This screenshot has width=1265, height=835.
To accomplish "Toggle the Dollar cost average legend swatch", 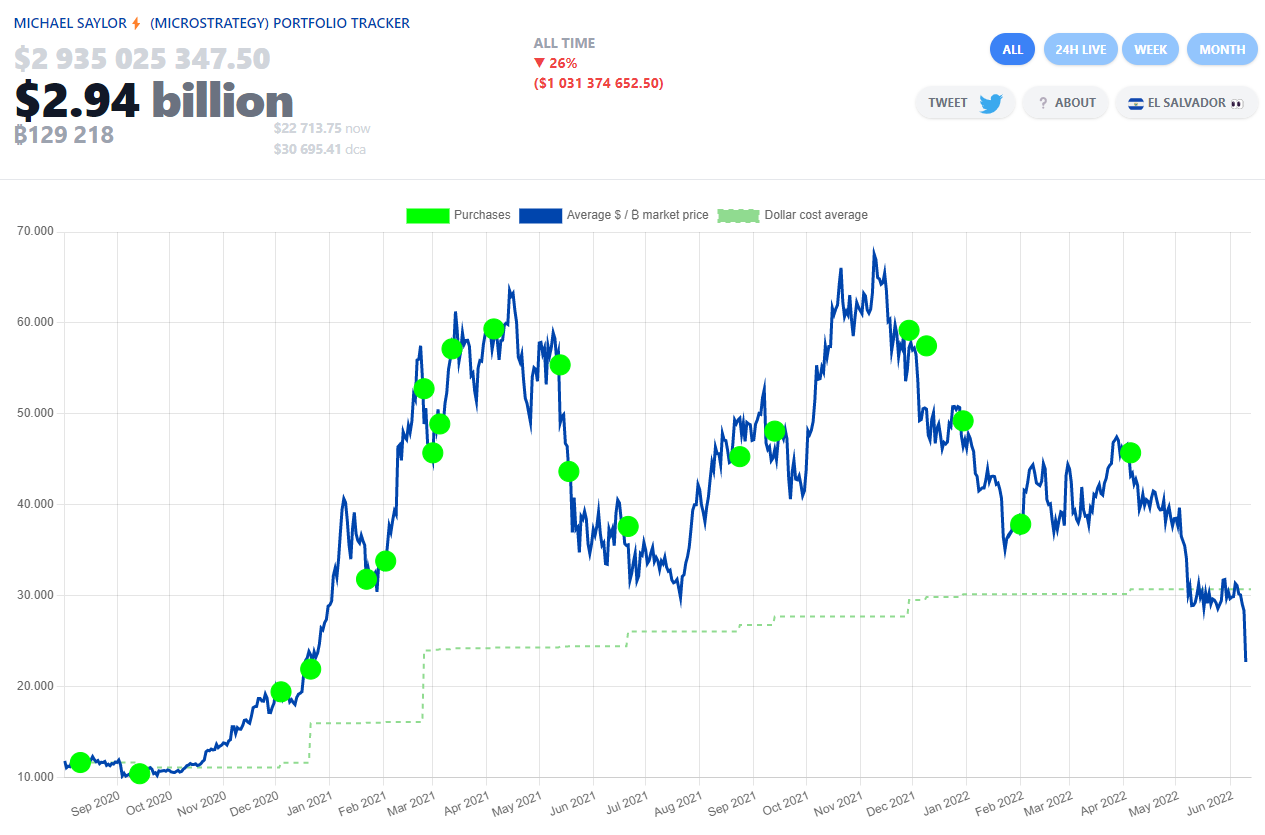I will [x=738, y=215].
